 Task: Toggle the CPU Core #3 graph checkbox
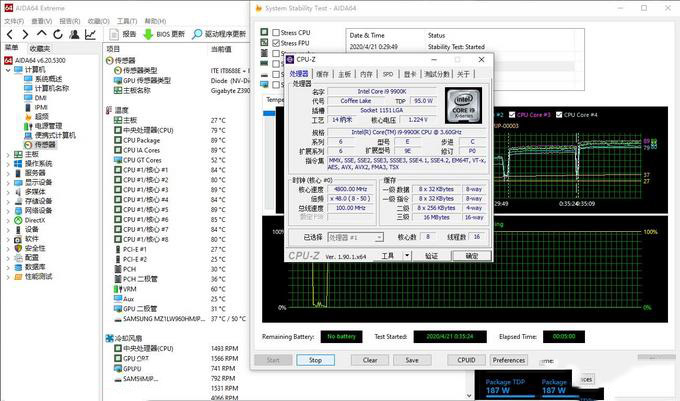512,115
